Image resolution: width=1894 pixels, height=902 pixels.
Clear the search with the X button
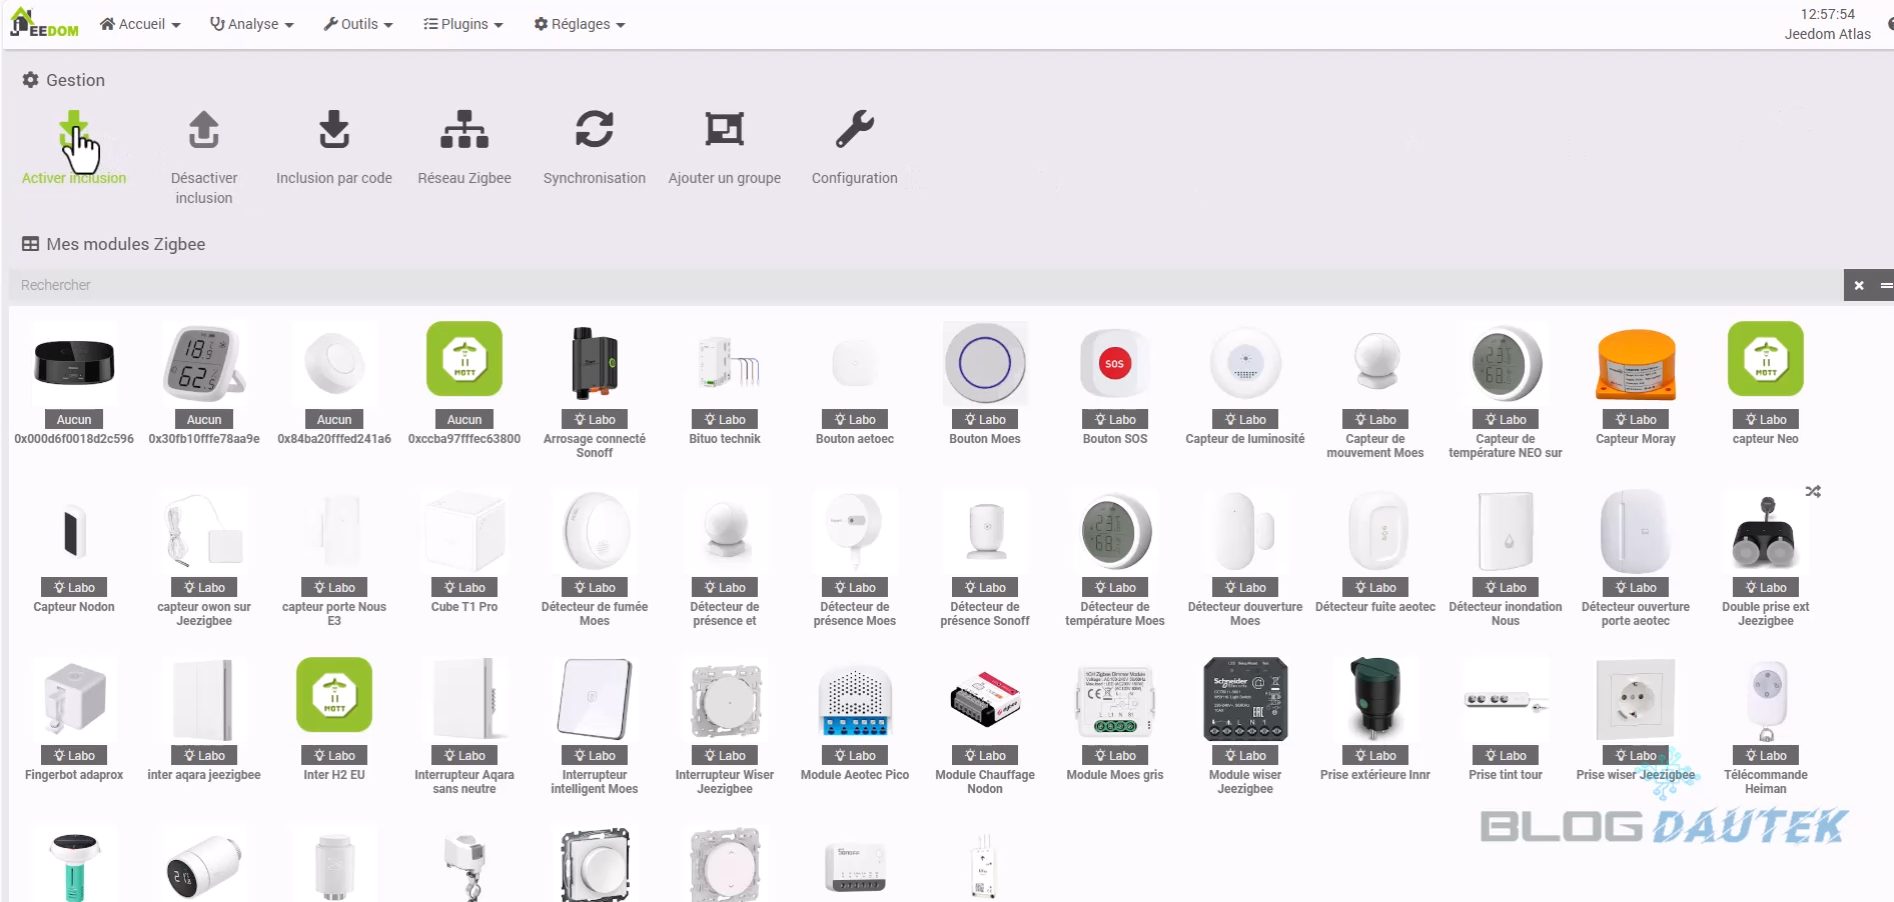(1858, 286)
